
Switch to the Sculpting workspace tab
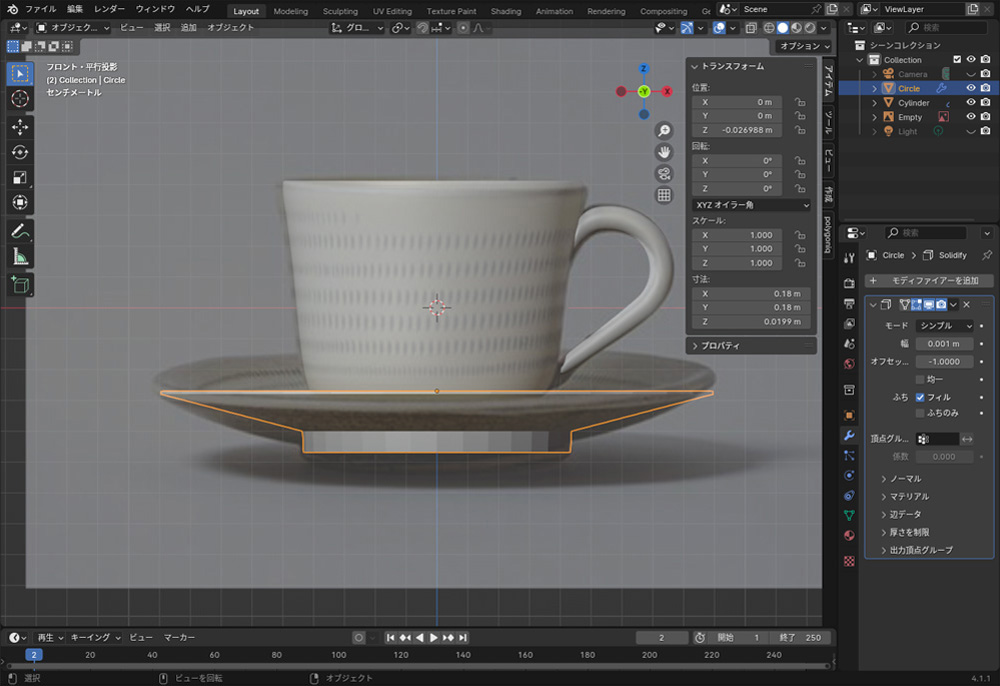pos(340,11)
